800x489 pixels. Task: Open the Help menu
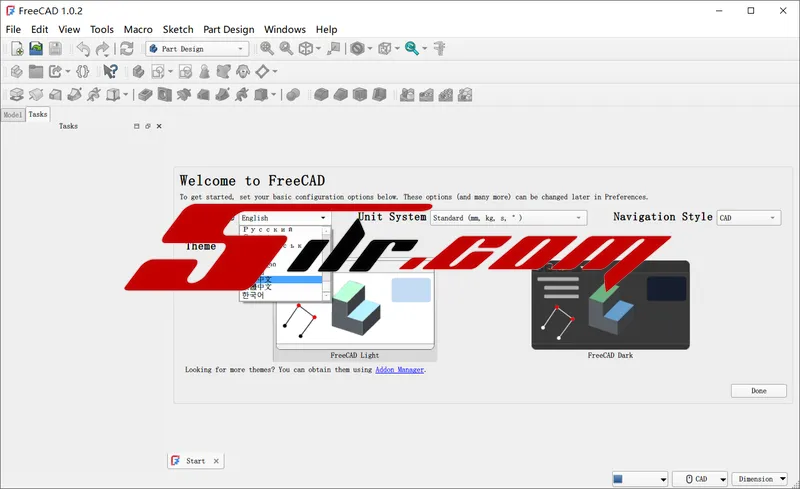pos(326,30)
